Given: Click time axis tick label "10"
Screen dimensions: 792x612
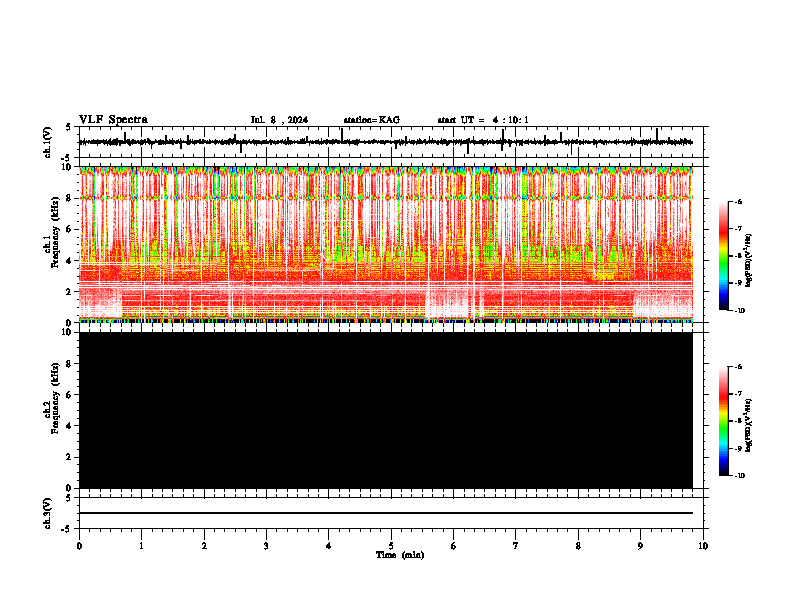Looking at the screenshot, I should 703,546.
